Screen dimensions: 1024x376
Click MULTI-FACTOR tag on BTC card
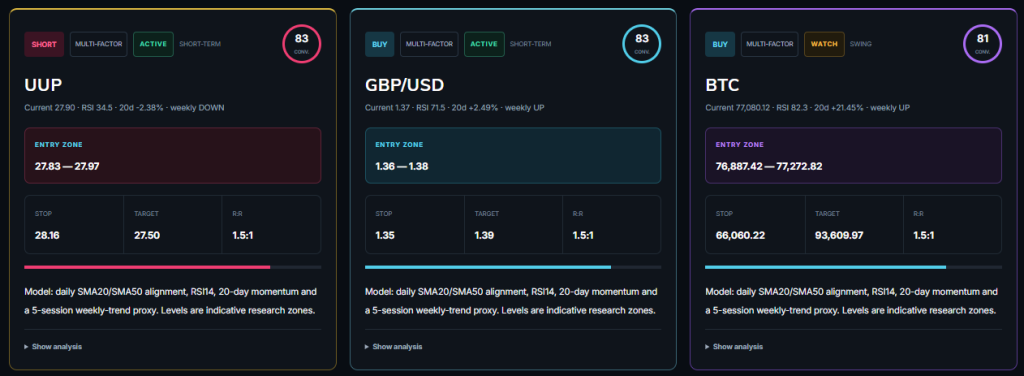click(770, 44)
